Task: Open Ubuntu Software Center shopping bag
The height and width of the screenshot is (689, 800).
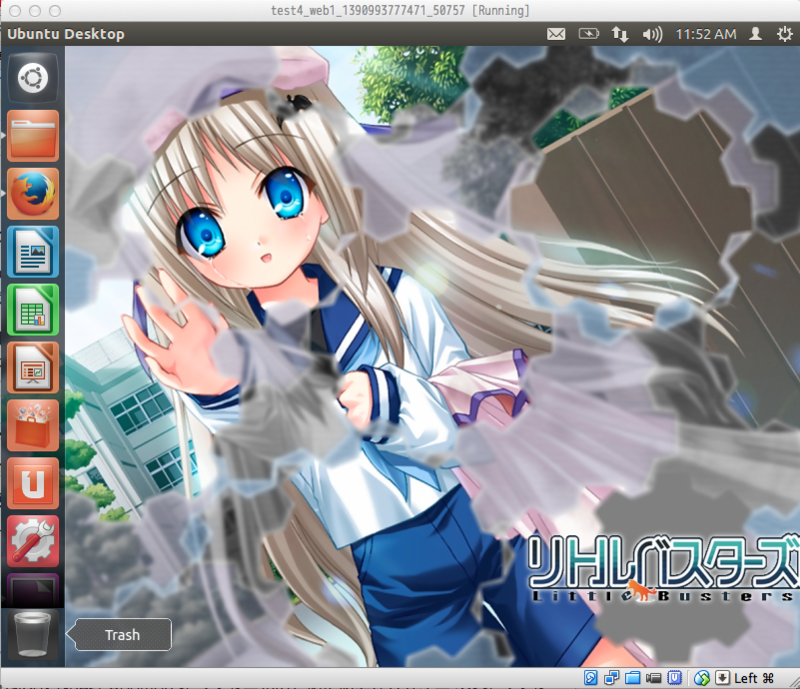Action: [x=33, y=425]
